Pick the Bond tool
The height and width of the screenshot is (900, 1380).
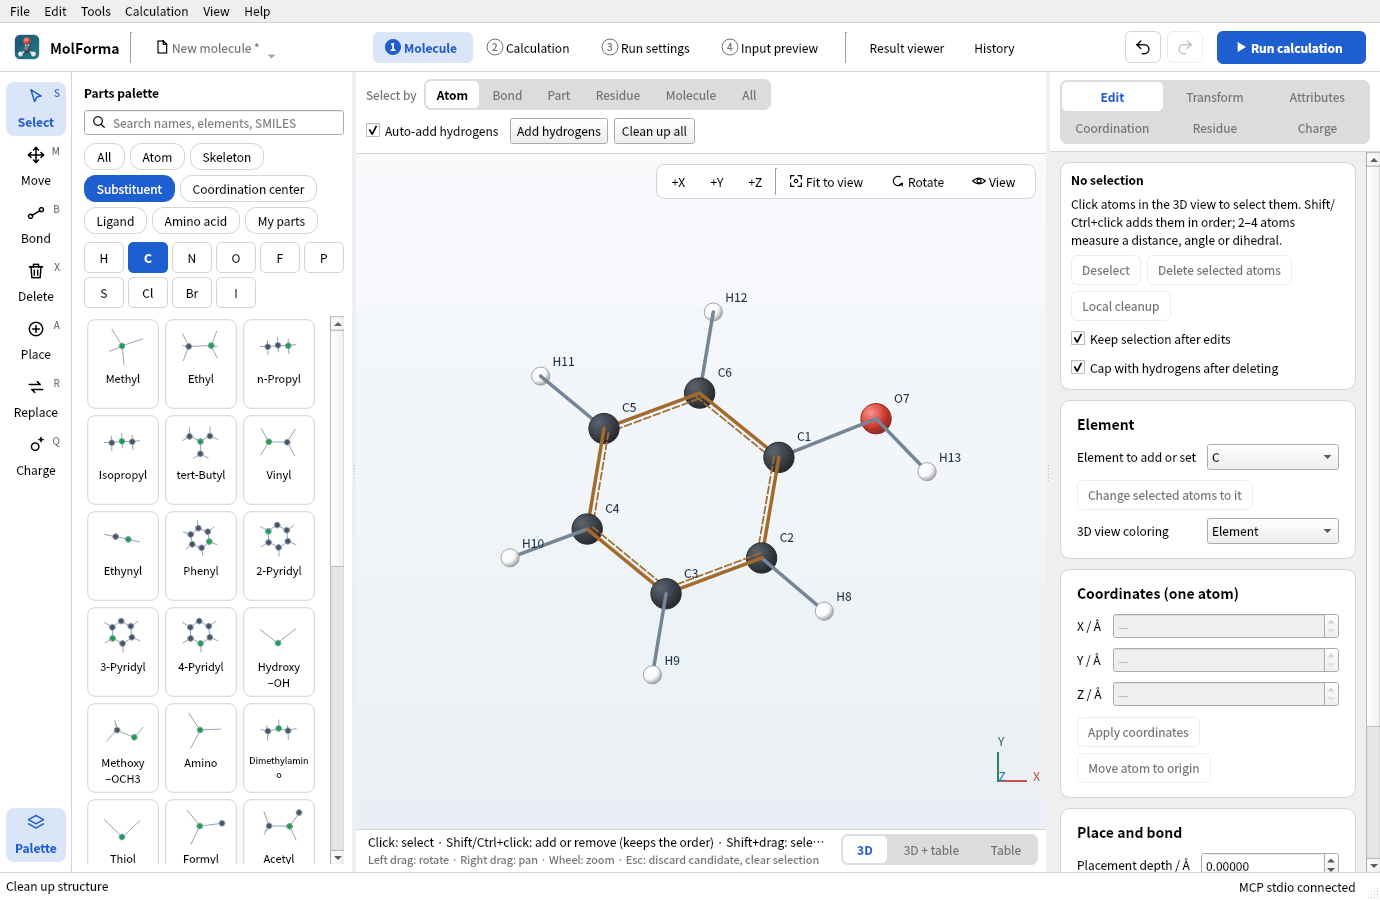pyautogui.click(x=36, y=224)
